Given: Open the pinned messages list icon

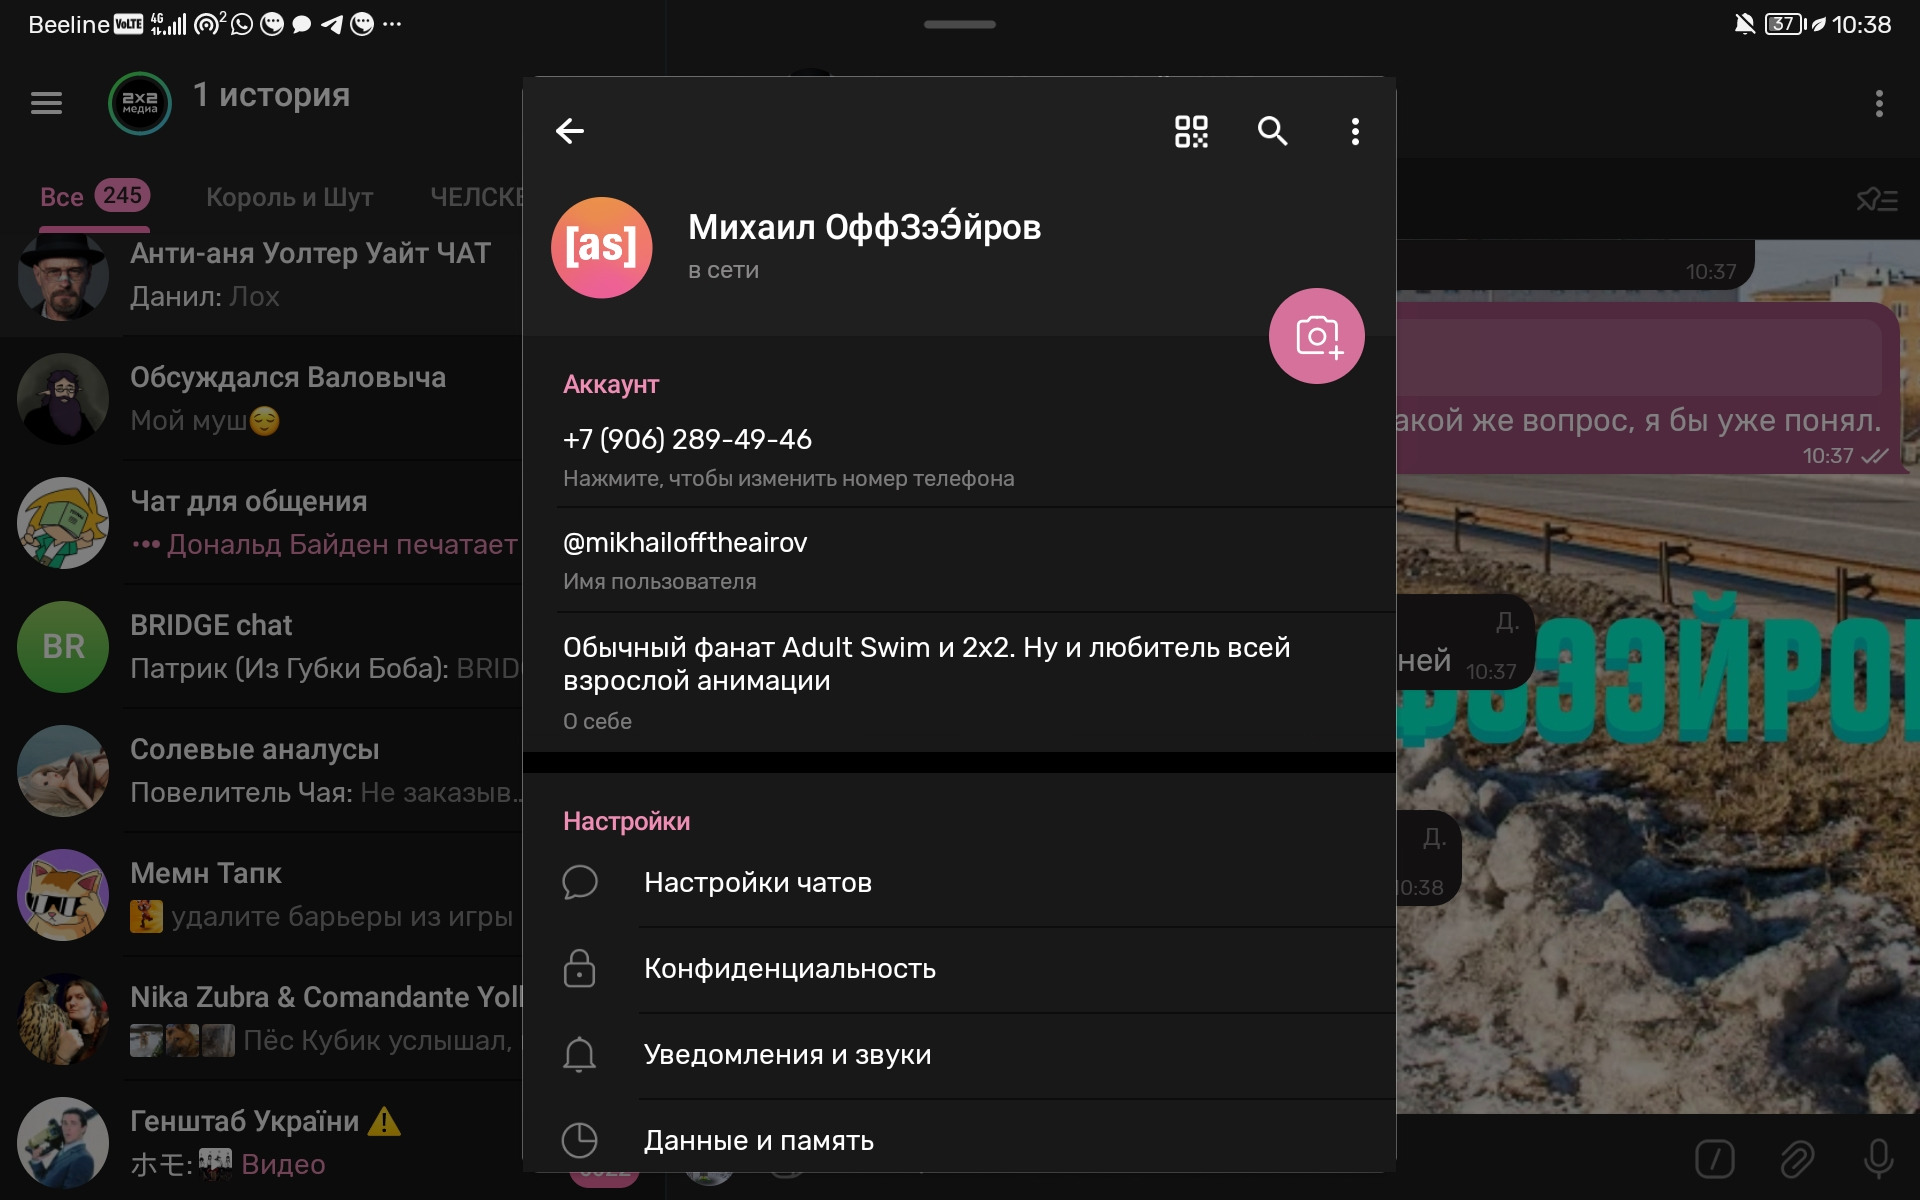Looking at the screenshot, I should click(x=1876, y=200).
